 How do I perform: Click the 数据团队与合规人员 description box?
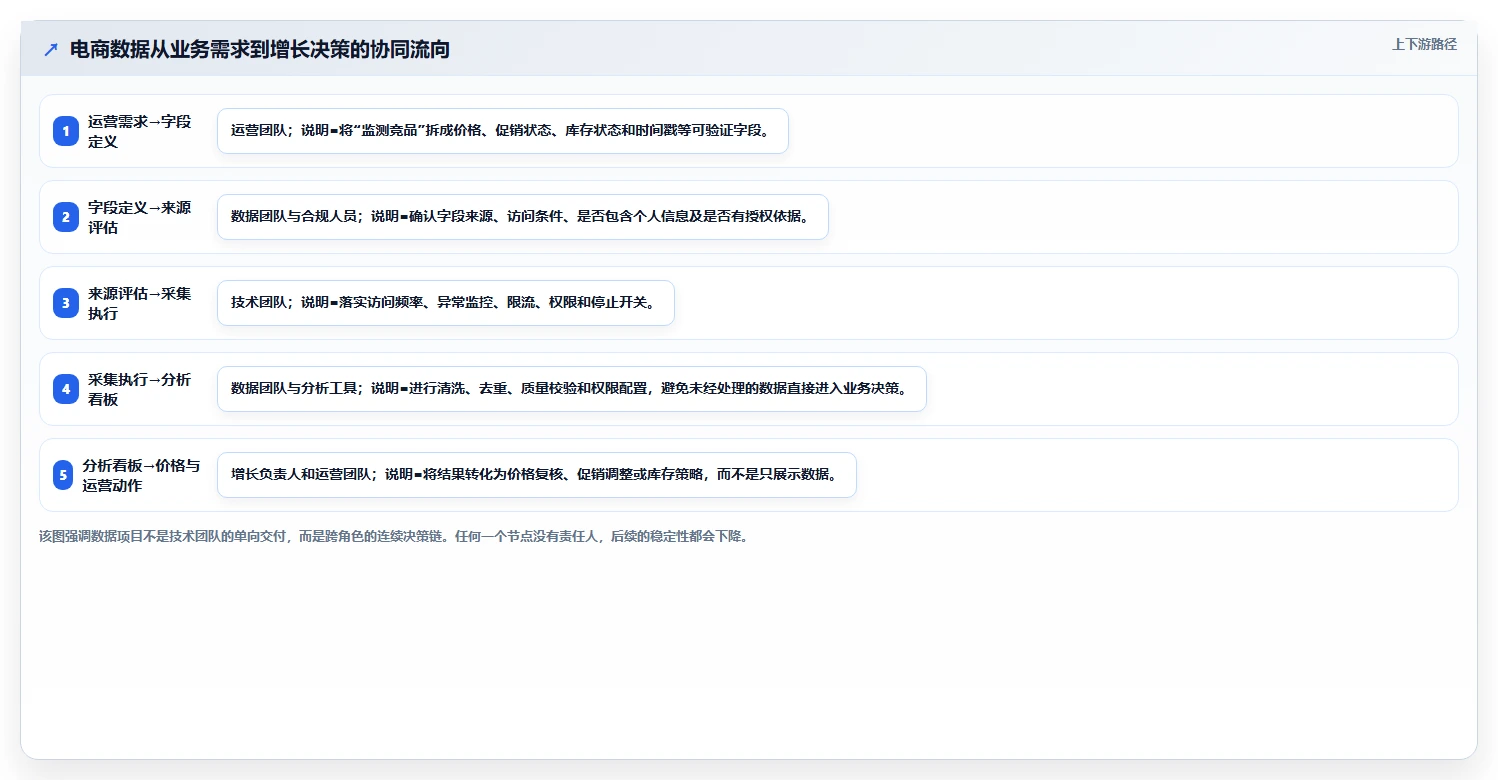point(523,217)
